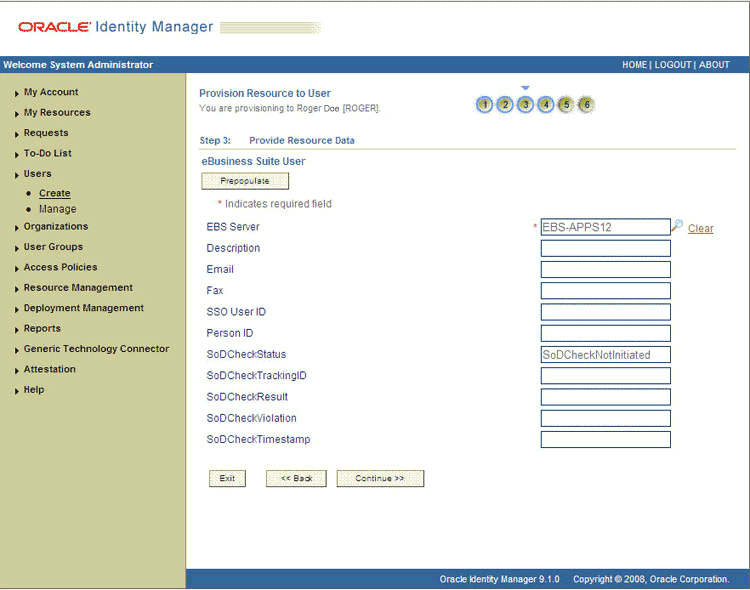This screenshot has height=590, width=750.
Task: Click the << Back button
Action: 296,478
